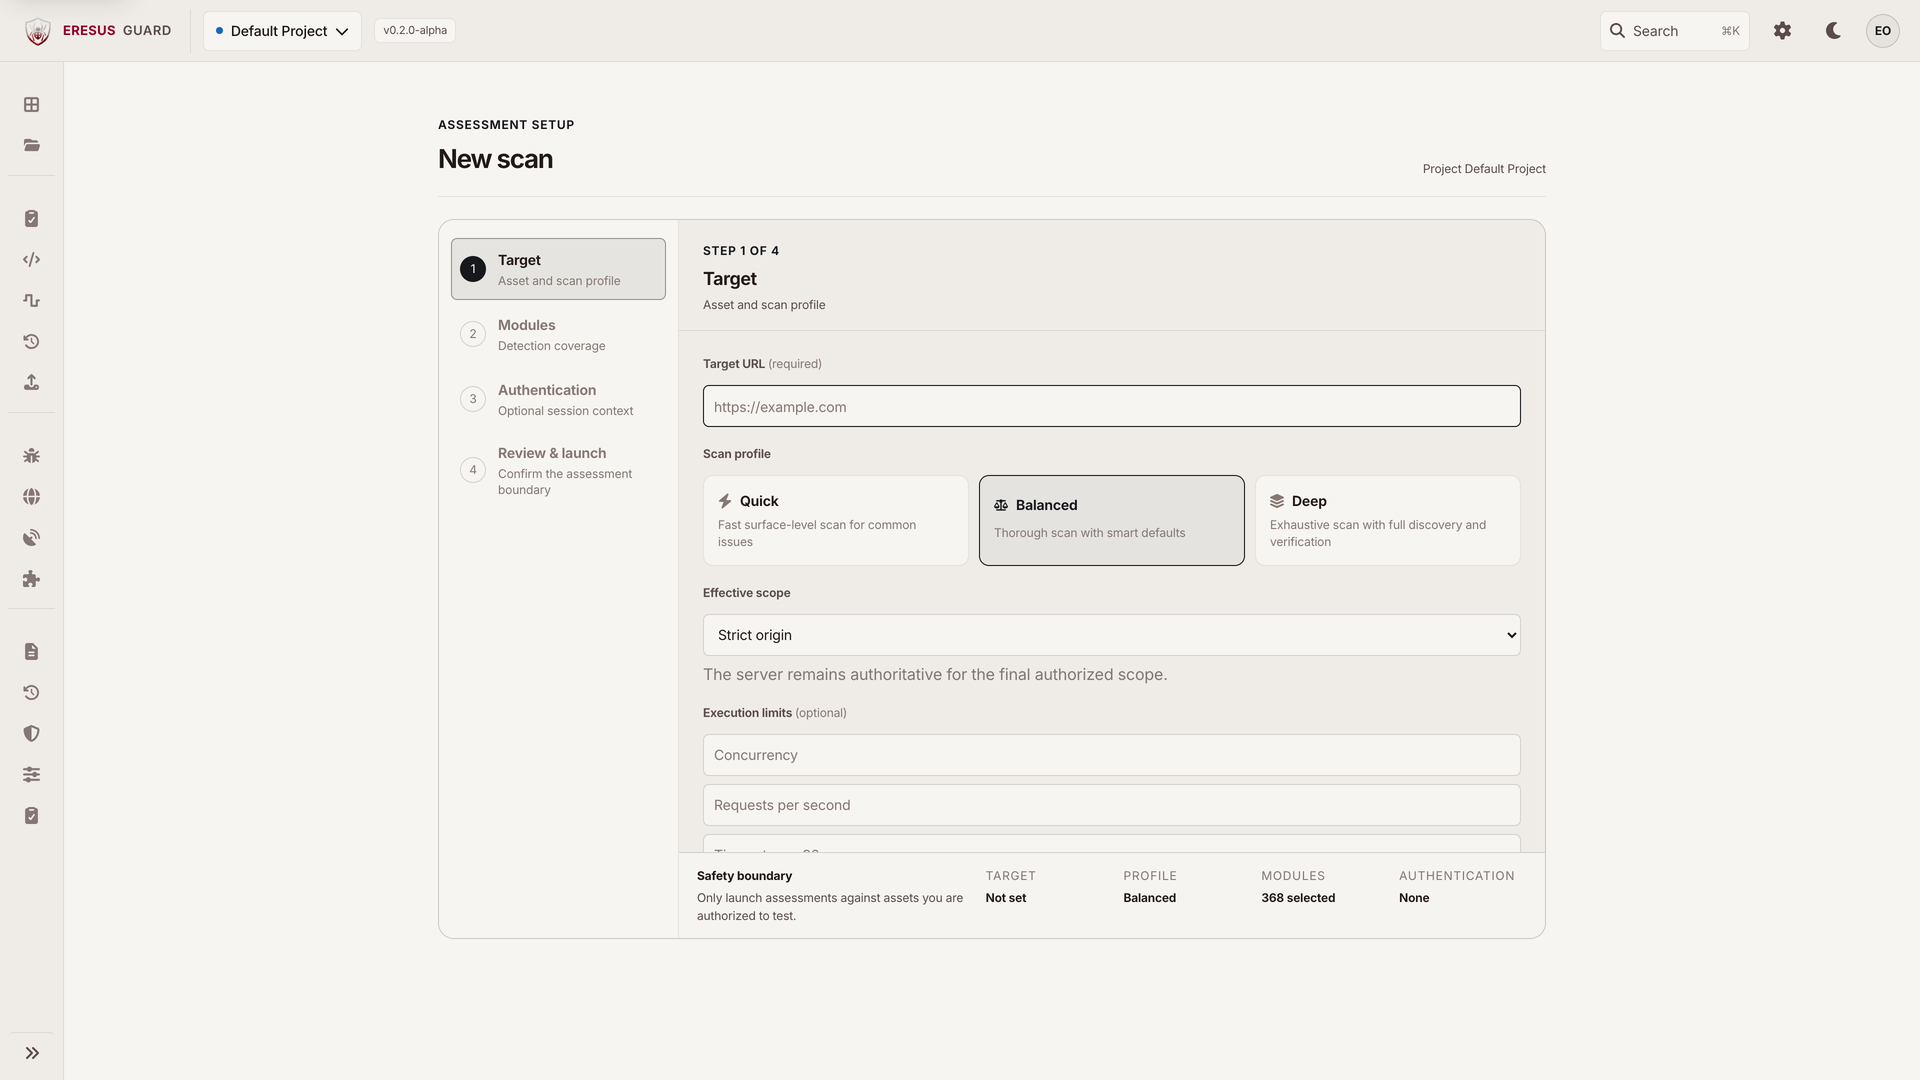1920x1080 pixels.
Task: Select the Deep scan profile
Action: click(1388, 520)
